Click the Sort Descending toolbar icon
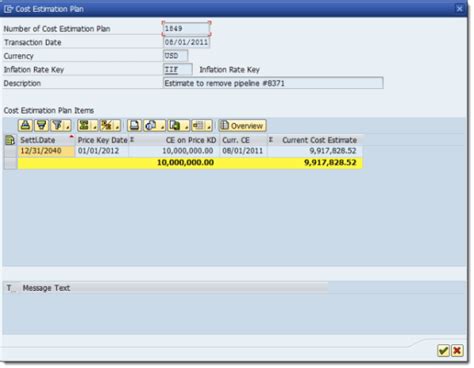Image resolution: width=474 pixels, height=368 pixels. 41,125
